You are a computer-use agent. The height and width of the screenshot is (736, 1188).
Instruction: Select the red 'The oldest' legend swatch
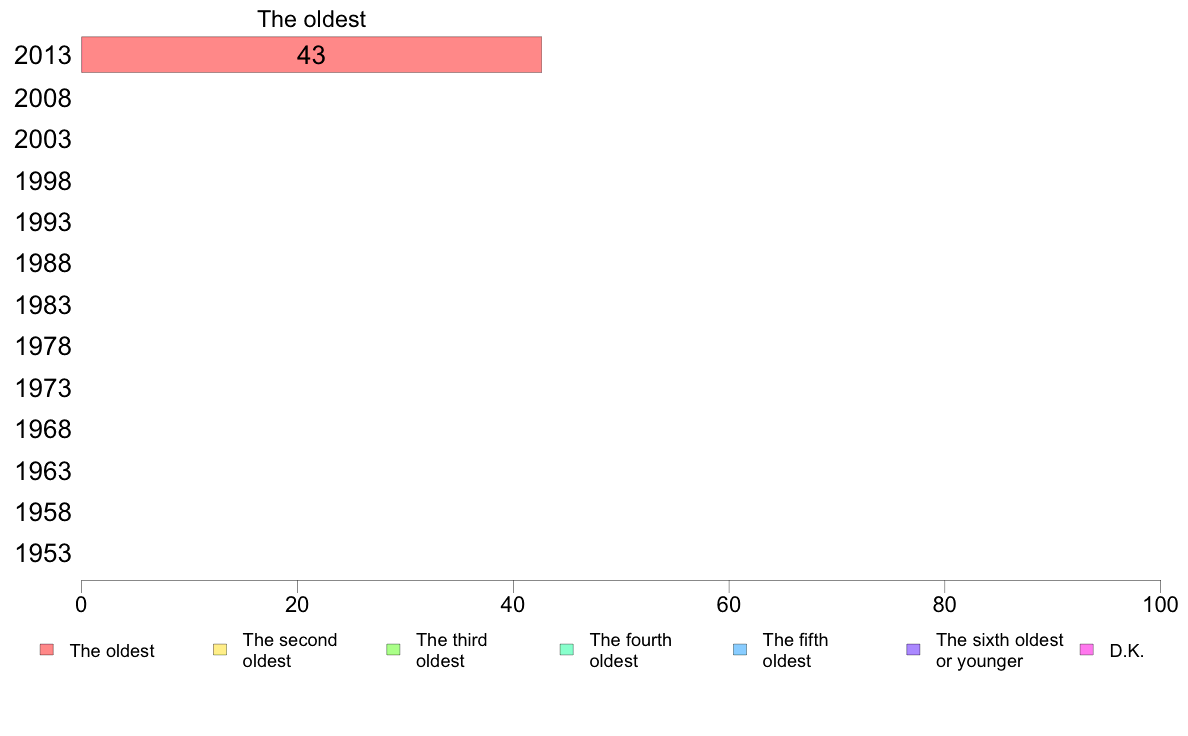point(47,650)
